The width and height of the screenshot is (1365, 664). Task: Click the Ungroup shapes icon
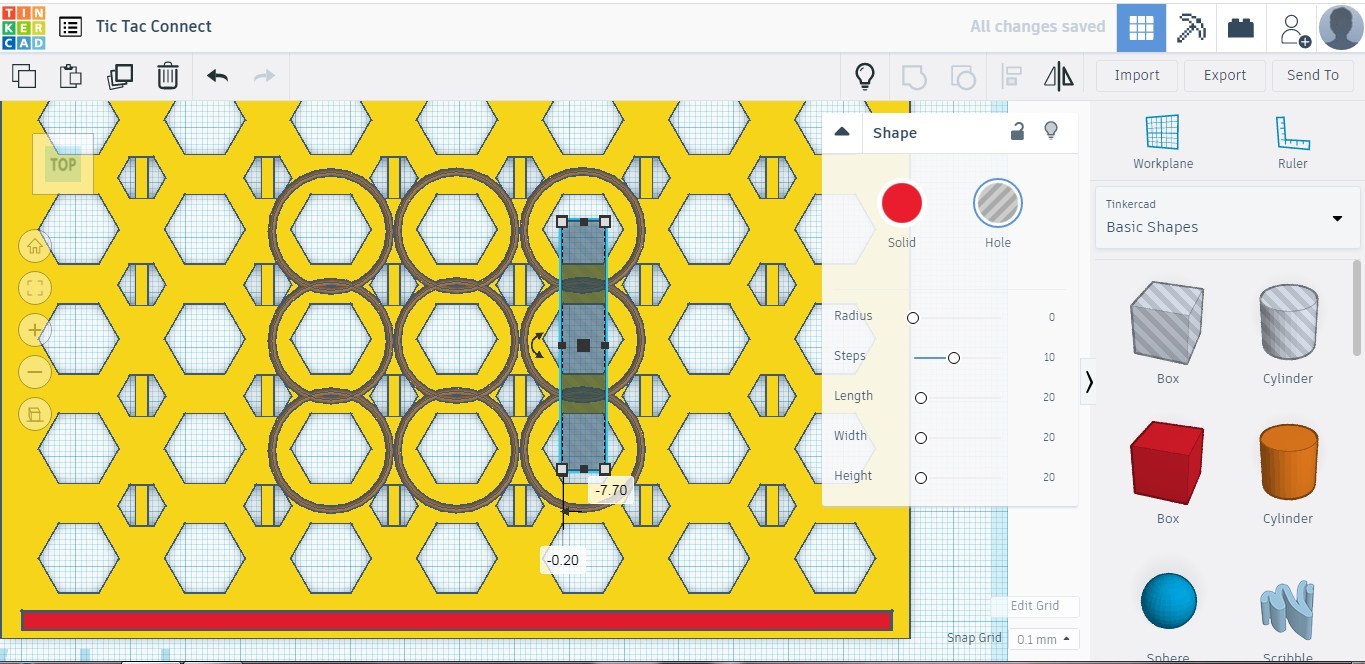[962, 76]
